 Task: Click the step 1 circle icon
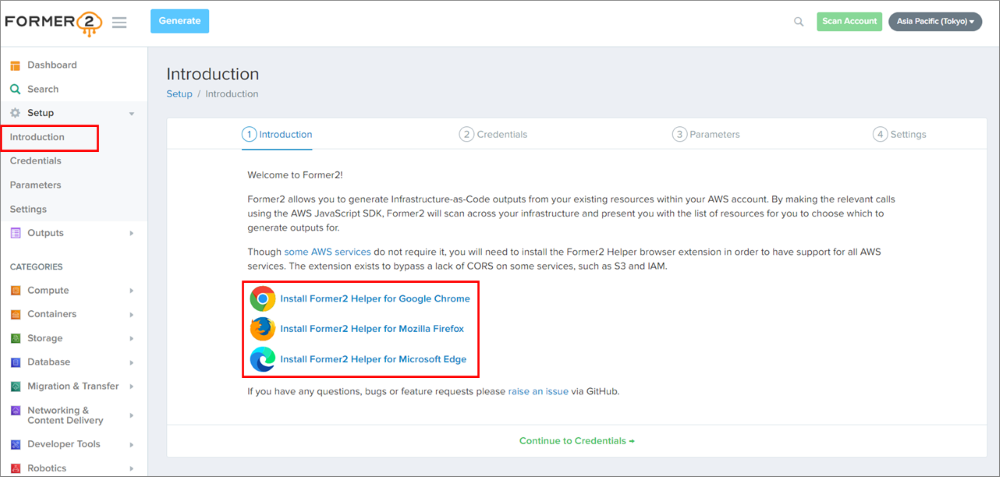(249, 135)
